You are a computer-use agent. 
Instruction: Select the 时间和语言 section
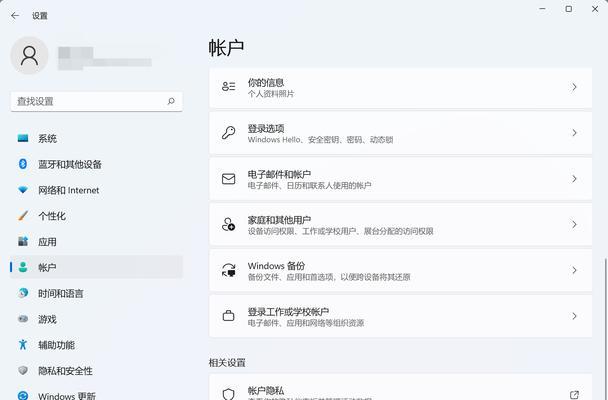pyautogui.click(x=96, y=293)
